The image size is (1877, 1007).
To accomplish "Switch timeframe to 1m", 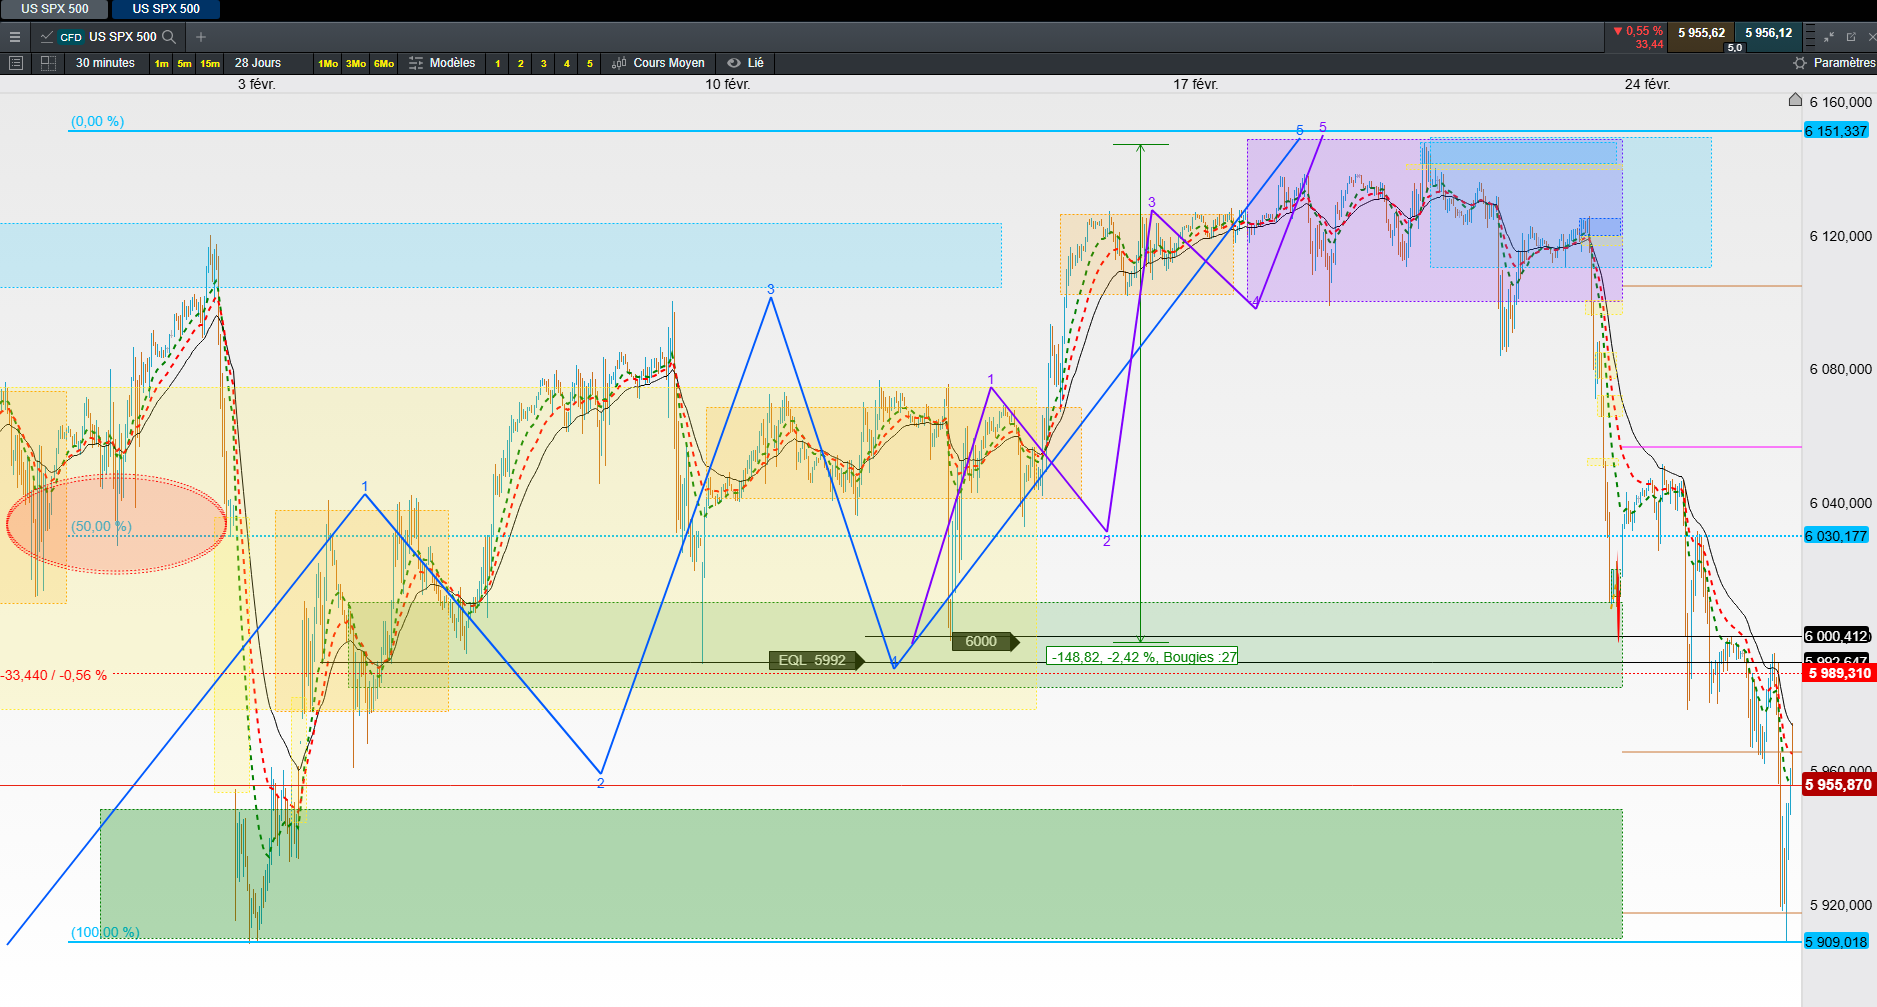I will tap(161, 64).
